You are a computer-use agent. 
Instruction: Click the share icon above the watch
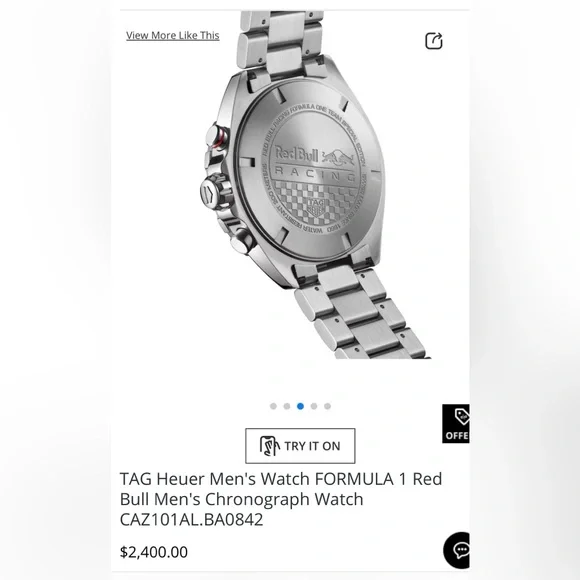pyautogui.click(x=434, y=41)
